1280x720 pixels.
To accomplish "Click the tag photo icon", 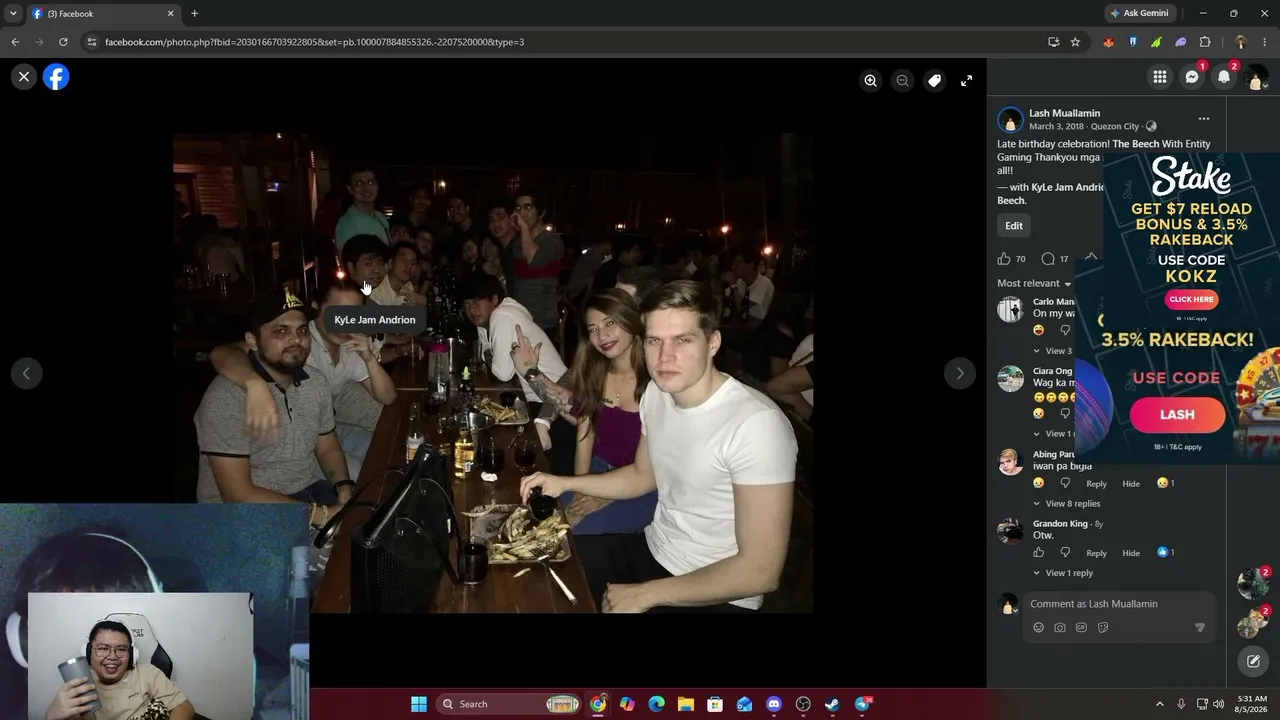I will click(934, 81).
